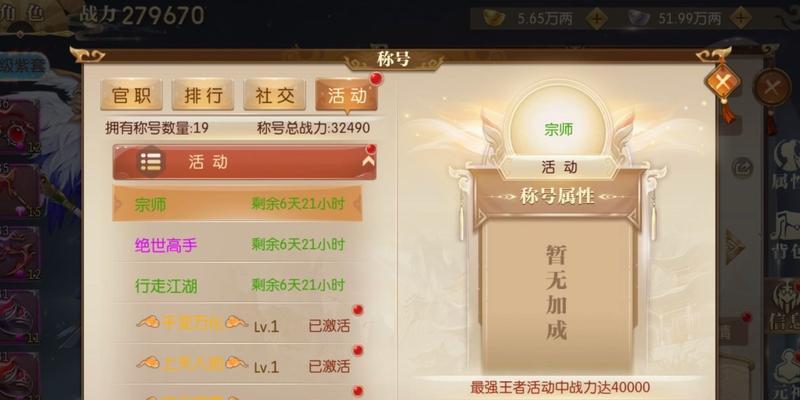The image size is (800, 400).
Task: Select the 行走江湖 title entry
Action: pos(238,285)
